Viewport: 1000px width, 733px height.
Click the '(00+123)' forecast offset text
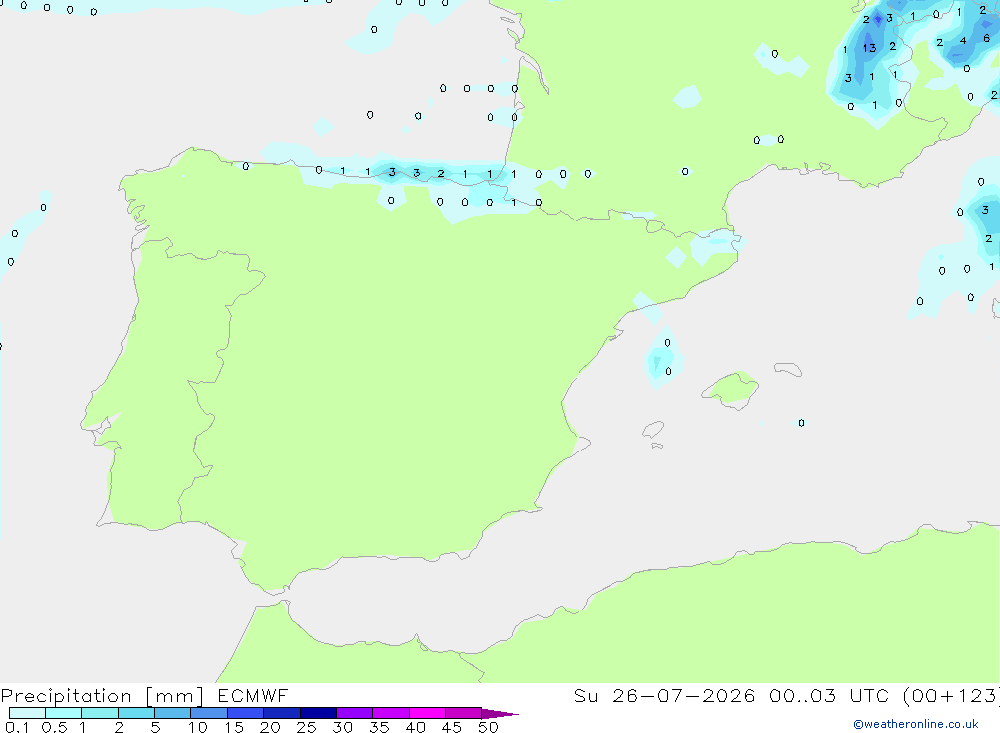coord(951,696)
